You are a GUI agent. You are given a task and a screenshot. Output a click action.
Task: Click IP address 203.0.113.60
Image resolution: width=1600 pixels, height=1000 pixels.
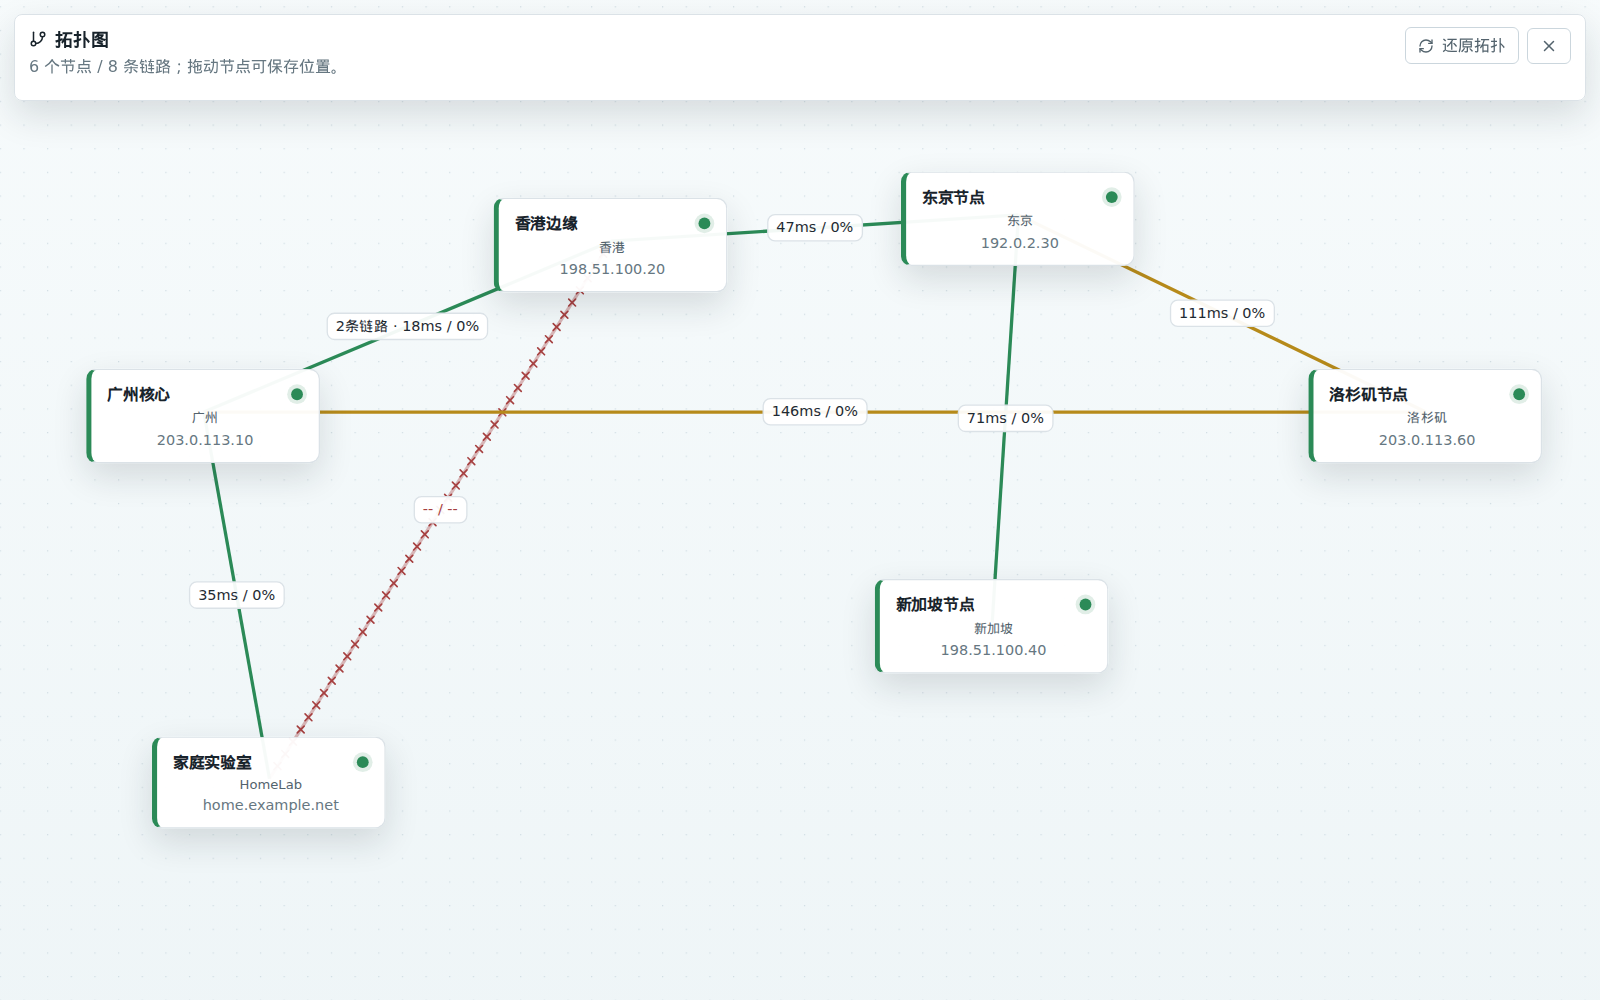[1427, 440]
